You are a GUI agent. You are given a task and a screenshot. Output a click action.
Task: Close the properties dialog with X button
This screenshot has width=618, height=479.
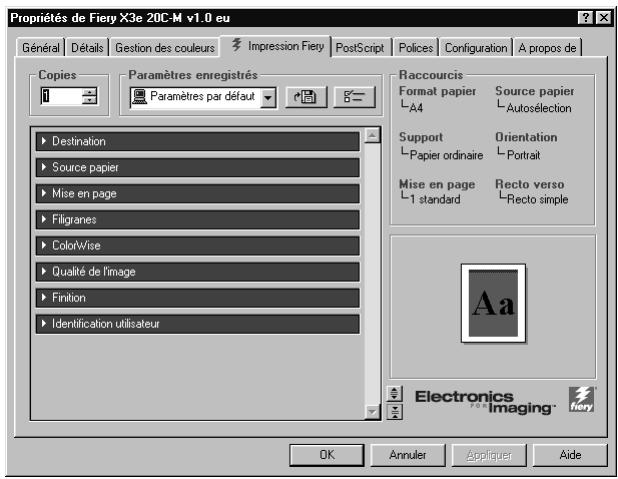pyautogui.click(x=603, y=18)
